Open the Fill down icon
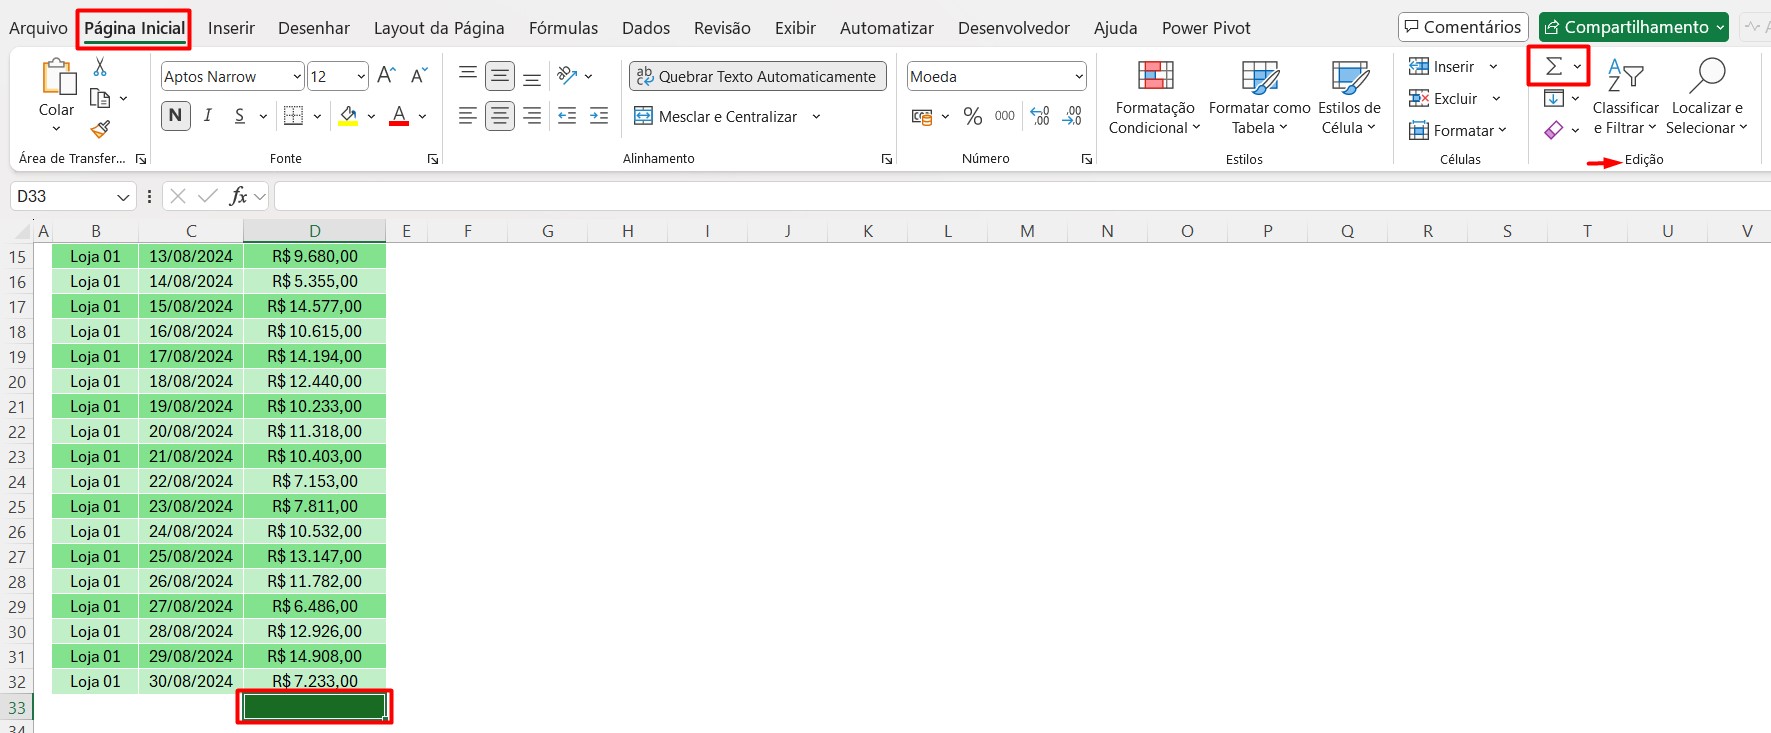 pos(1554,98)
